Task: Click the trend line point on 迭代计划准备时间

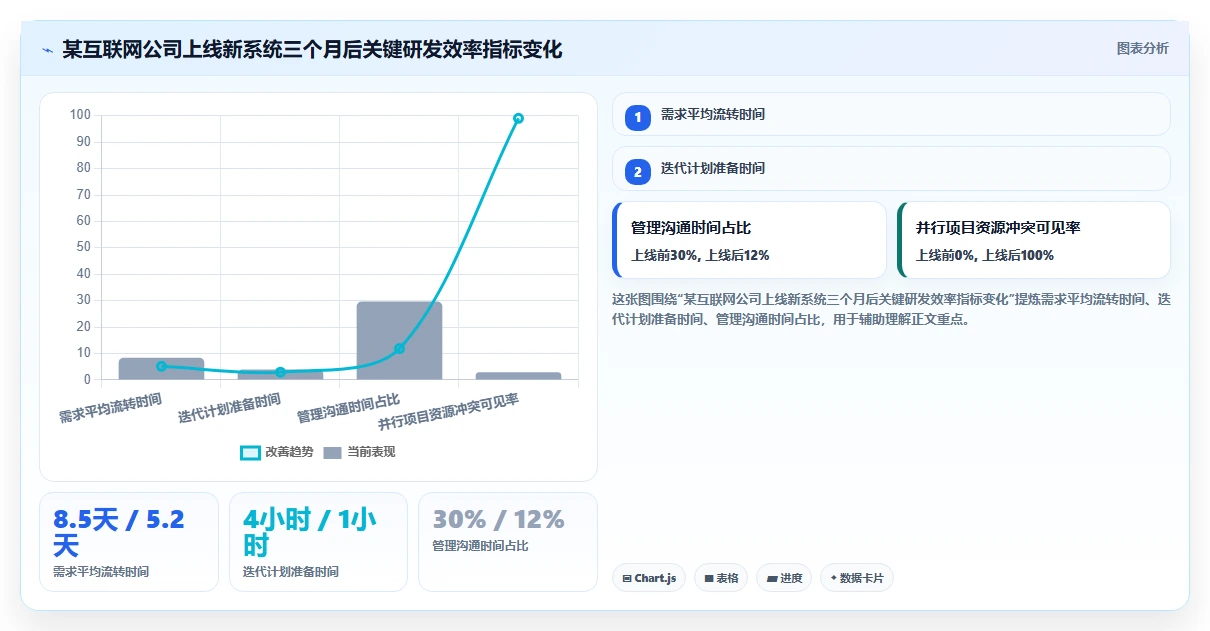Action: (280, 372)
